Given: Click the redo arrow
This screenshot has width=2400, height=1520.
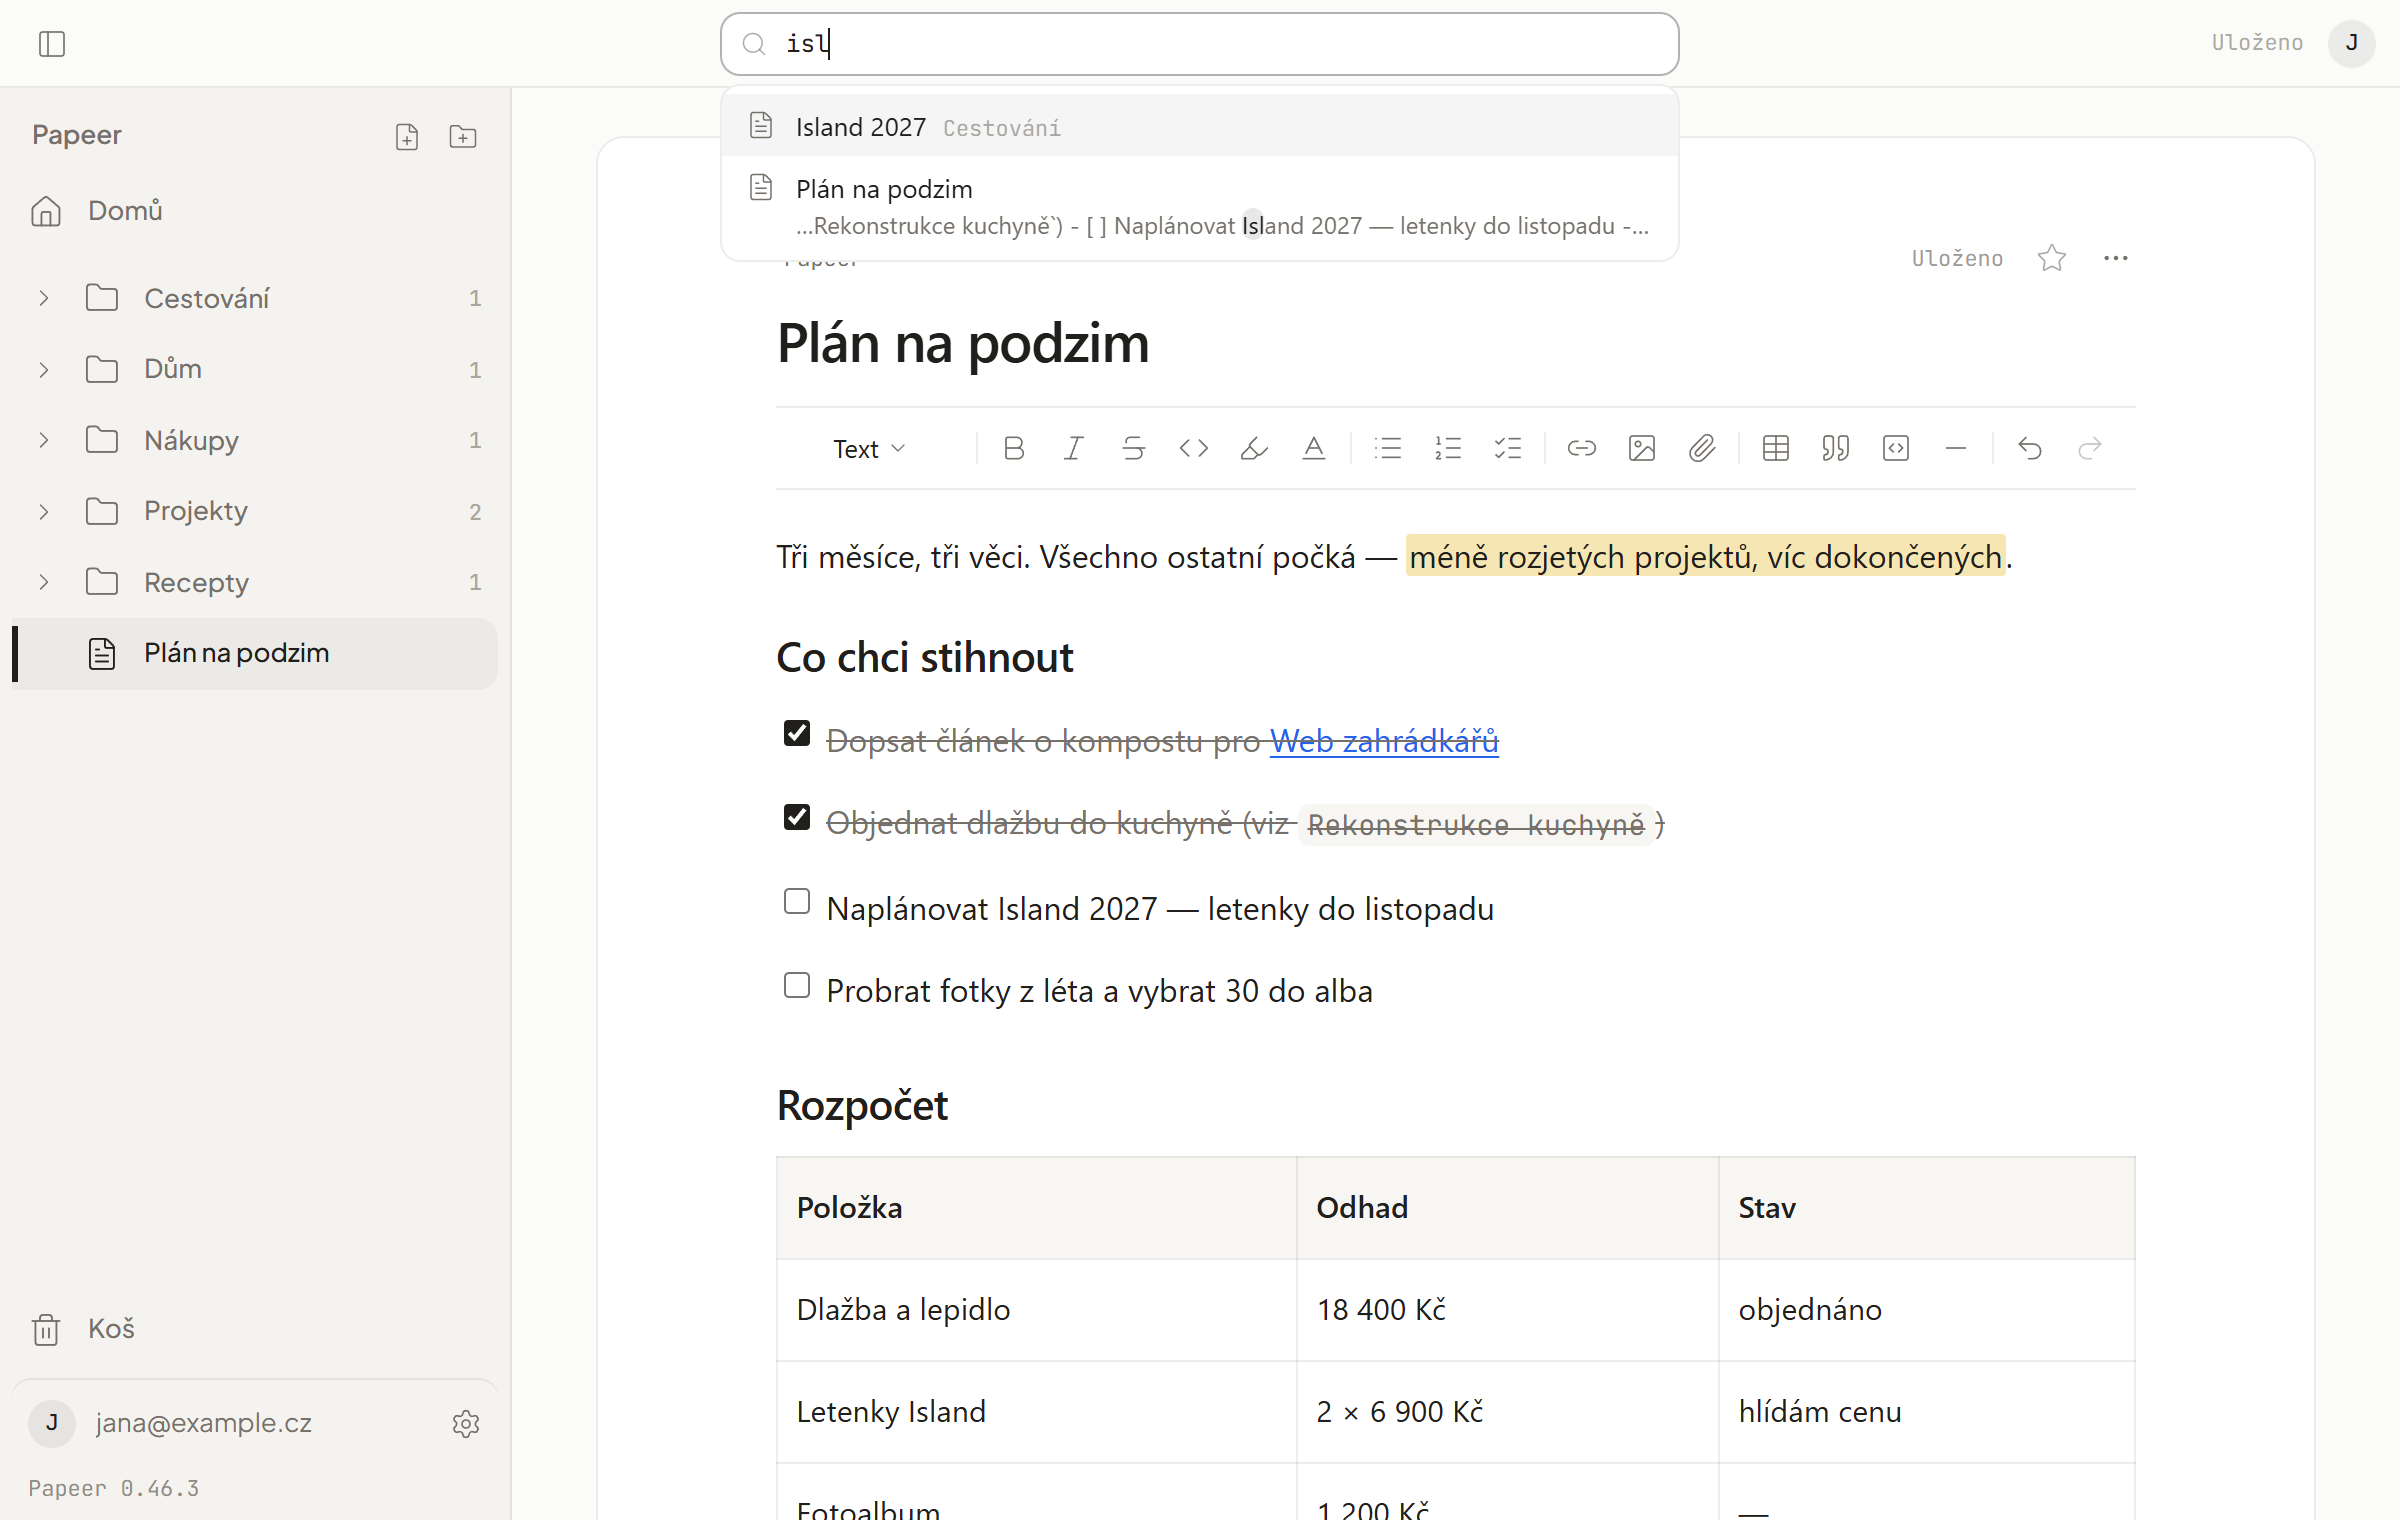Looking at the screenshot, I should [2090, 449].
